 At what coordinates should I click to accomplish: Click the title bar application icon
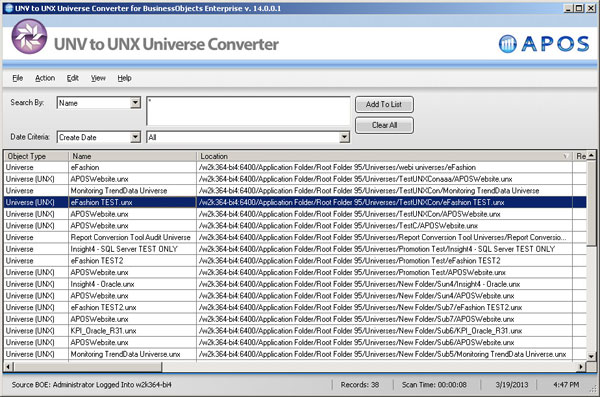pos(9,8)
